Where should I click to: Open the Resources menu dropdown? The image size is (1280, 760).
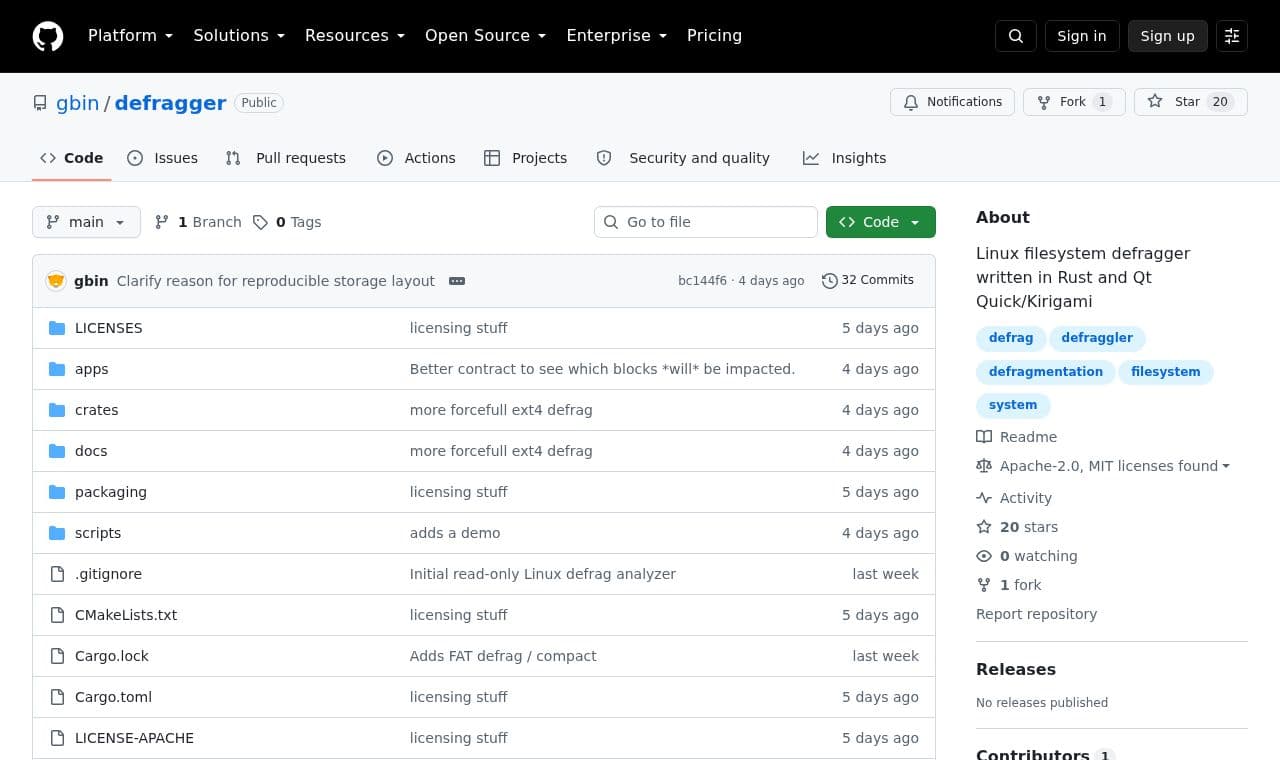click(x=355, y=36)
